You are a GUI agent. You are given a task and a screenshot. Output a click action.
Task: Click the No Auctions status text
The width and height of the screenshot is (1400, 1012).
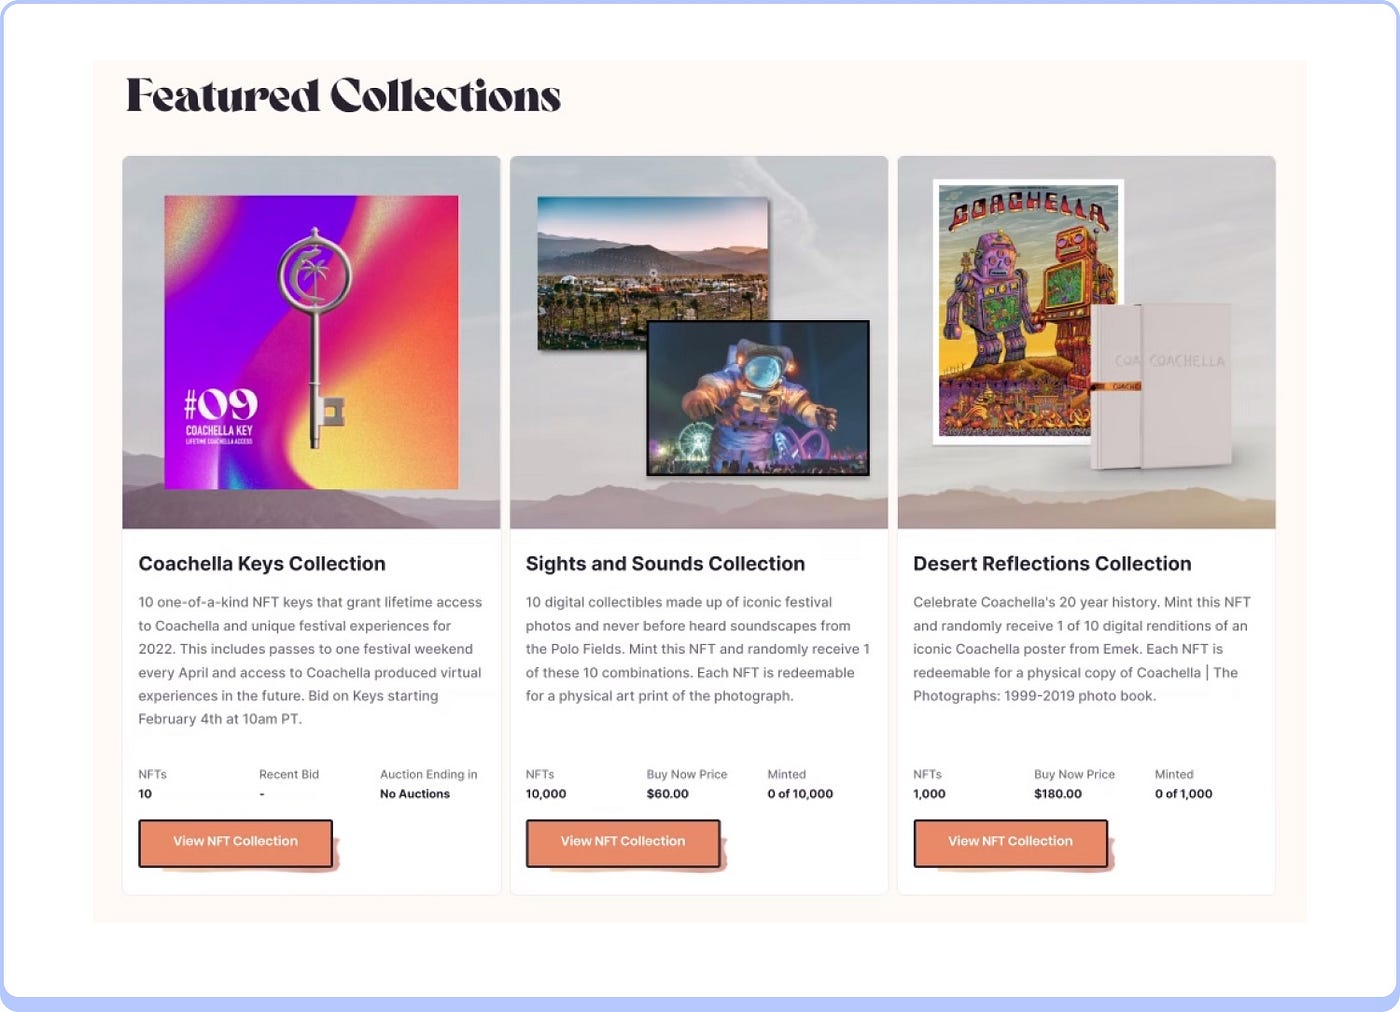(415, 794)
